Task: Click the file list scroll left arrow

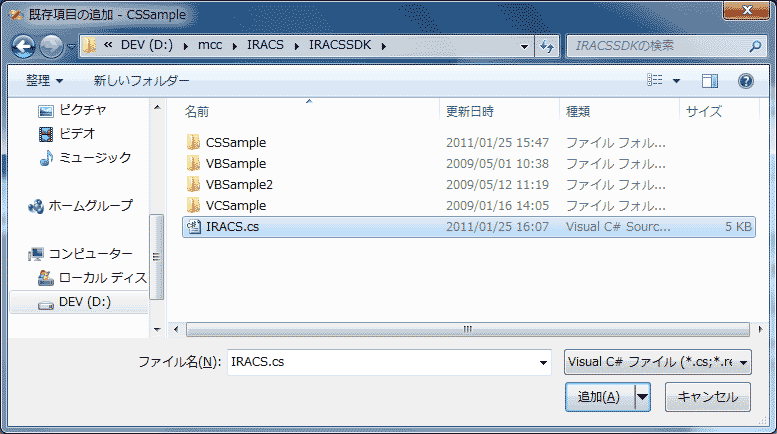Action: tap(176, 329)
